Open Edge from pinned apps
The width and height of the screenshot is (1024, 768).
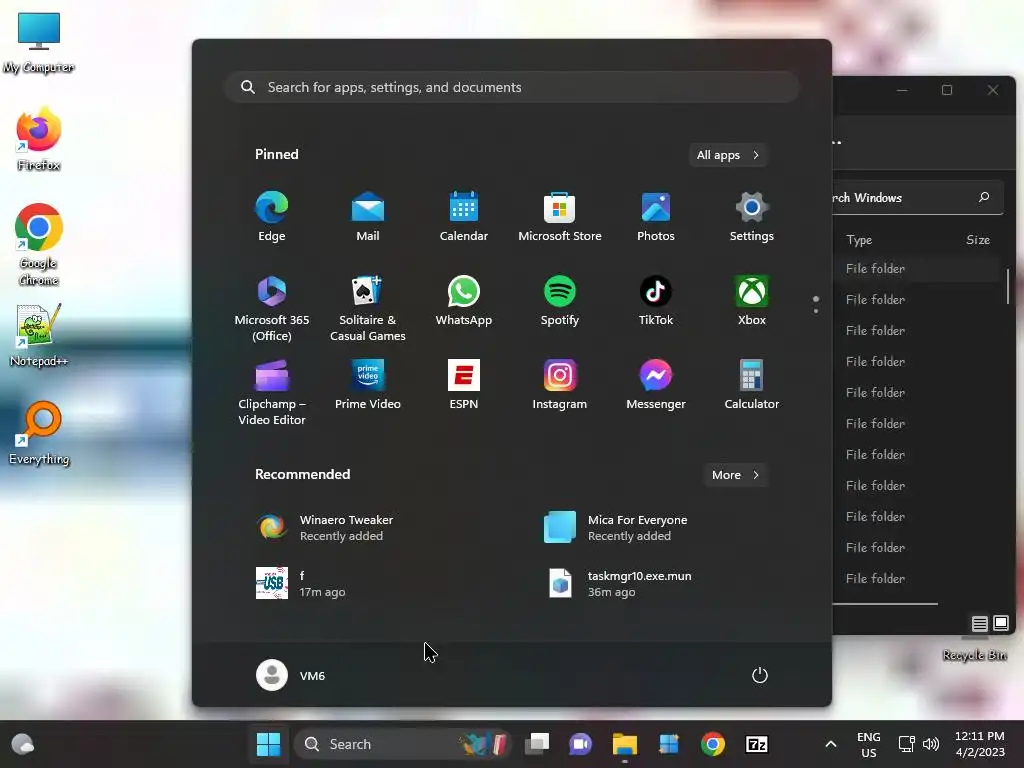point(272,217)
